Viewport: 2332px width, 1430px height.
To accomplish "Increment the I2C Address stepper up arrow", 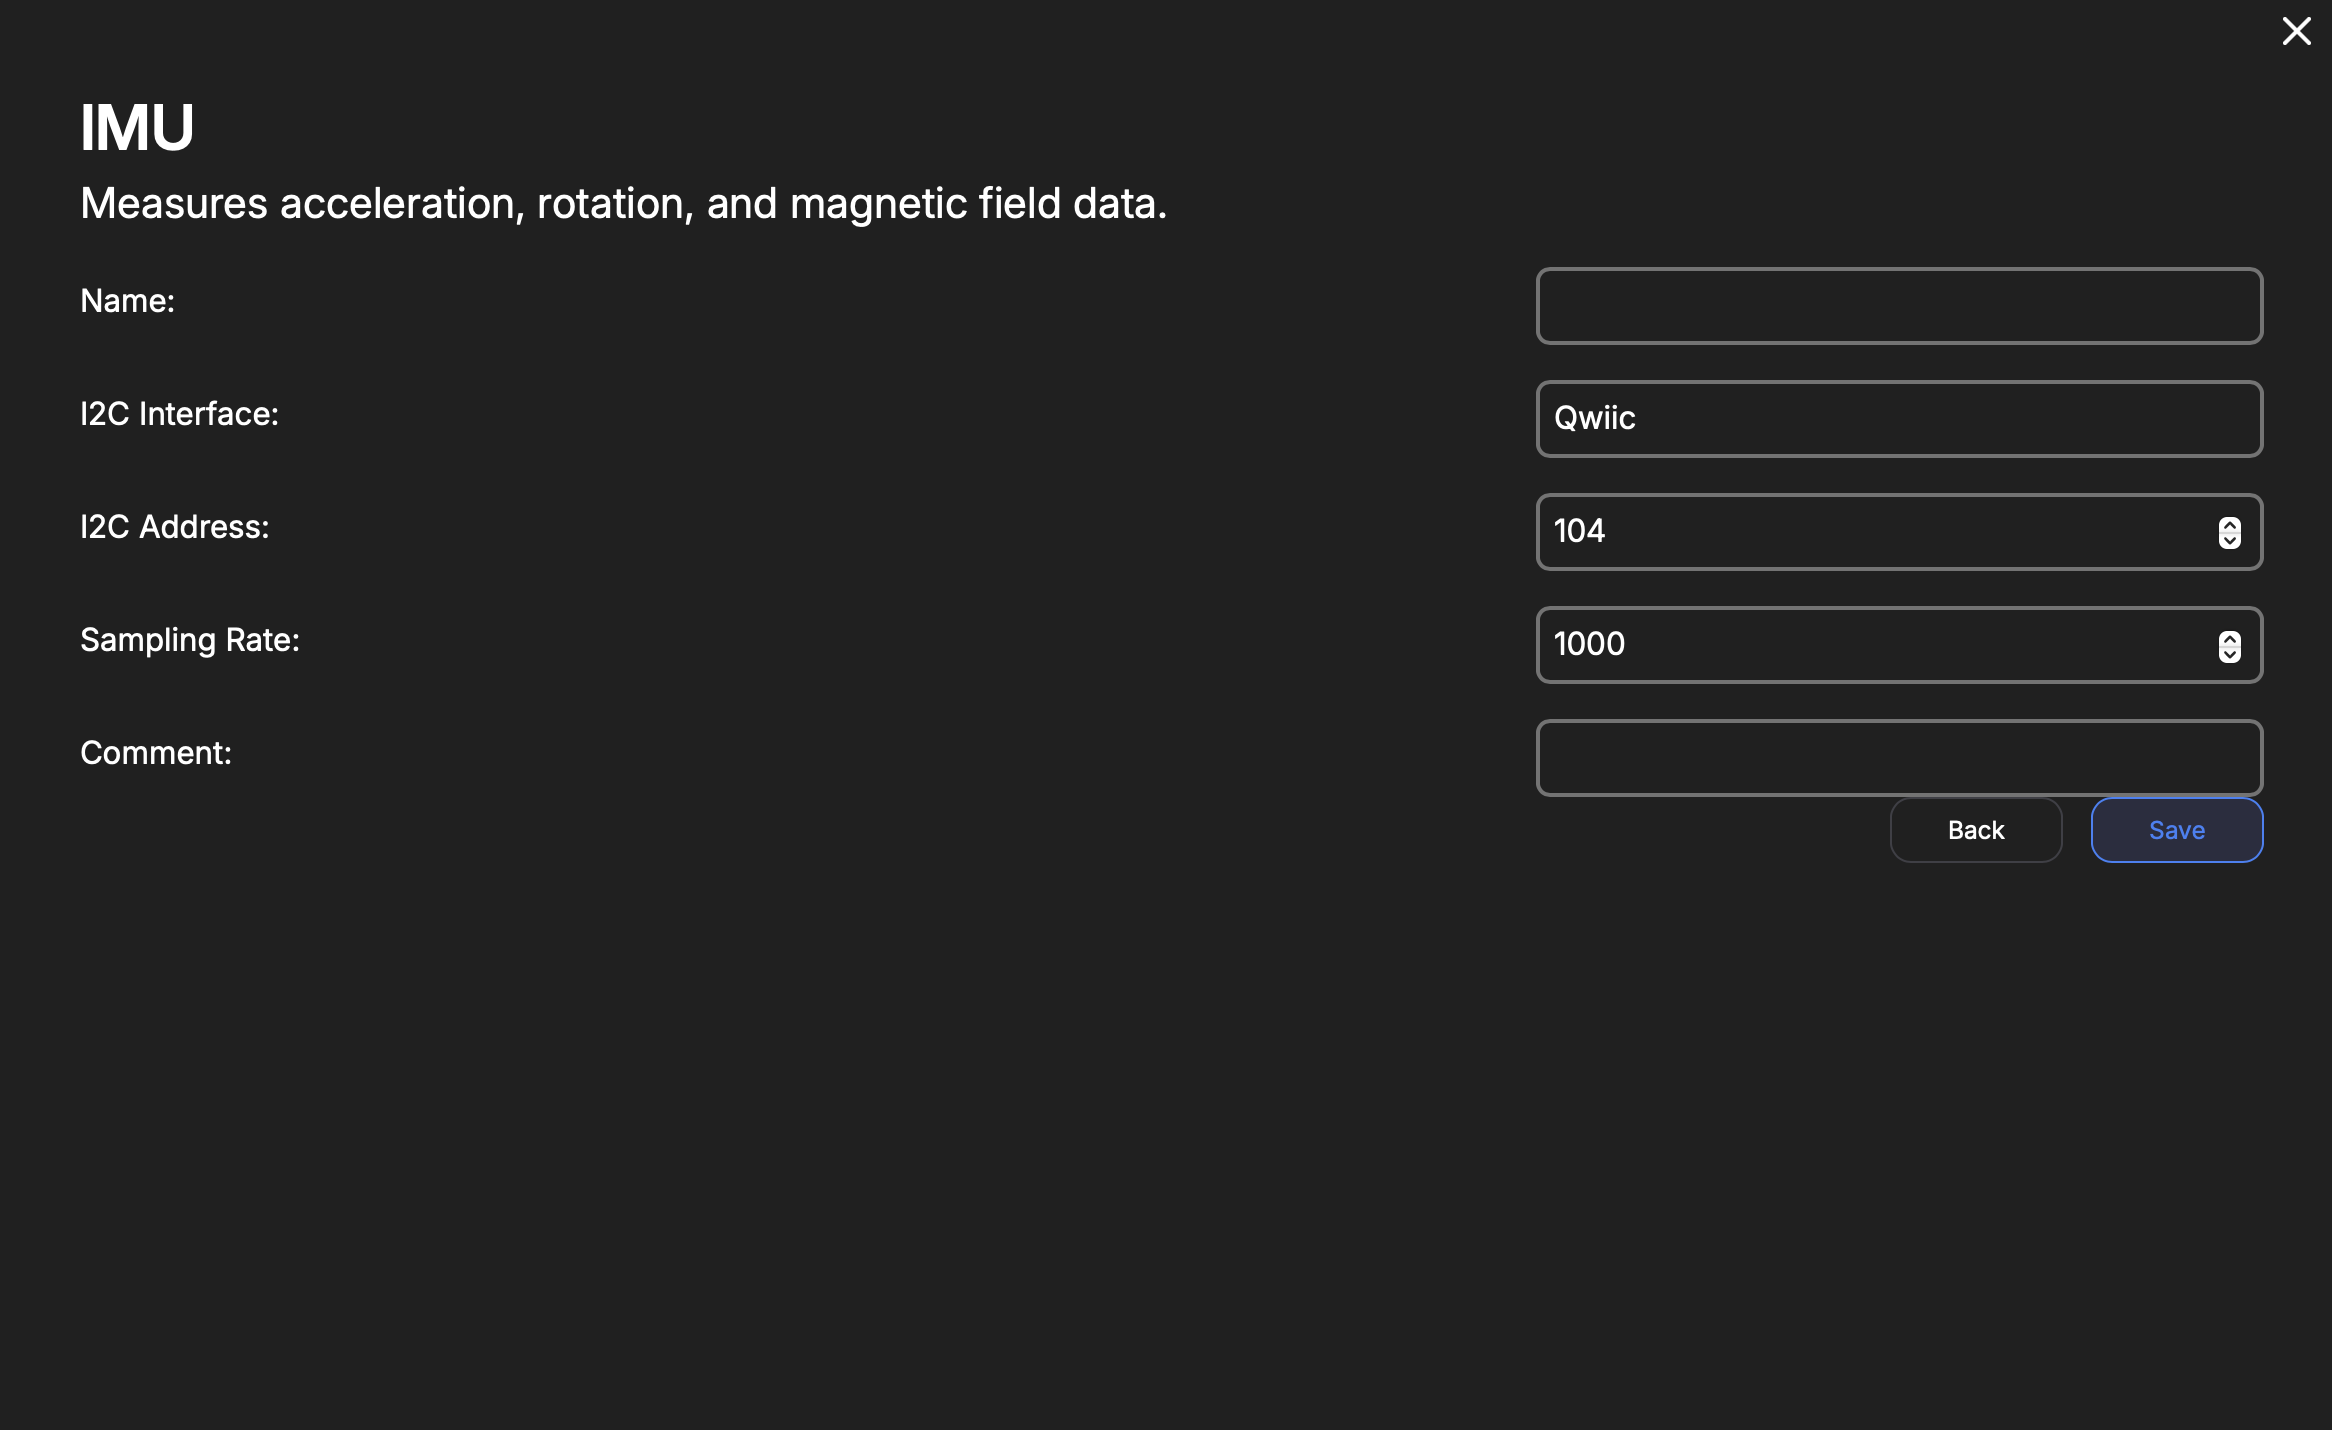I will tap(2229, 525).
